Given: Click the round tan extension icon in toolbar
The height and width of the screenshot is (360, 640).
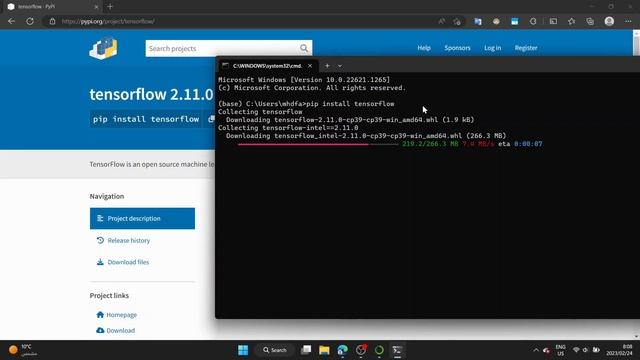Looking at the screenshot, I should [x=496, y=21].
